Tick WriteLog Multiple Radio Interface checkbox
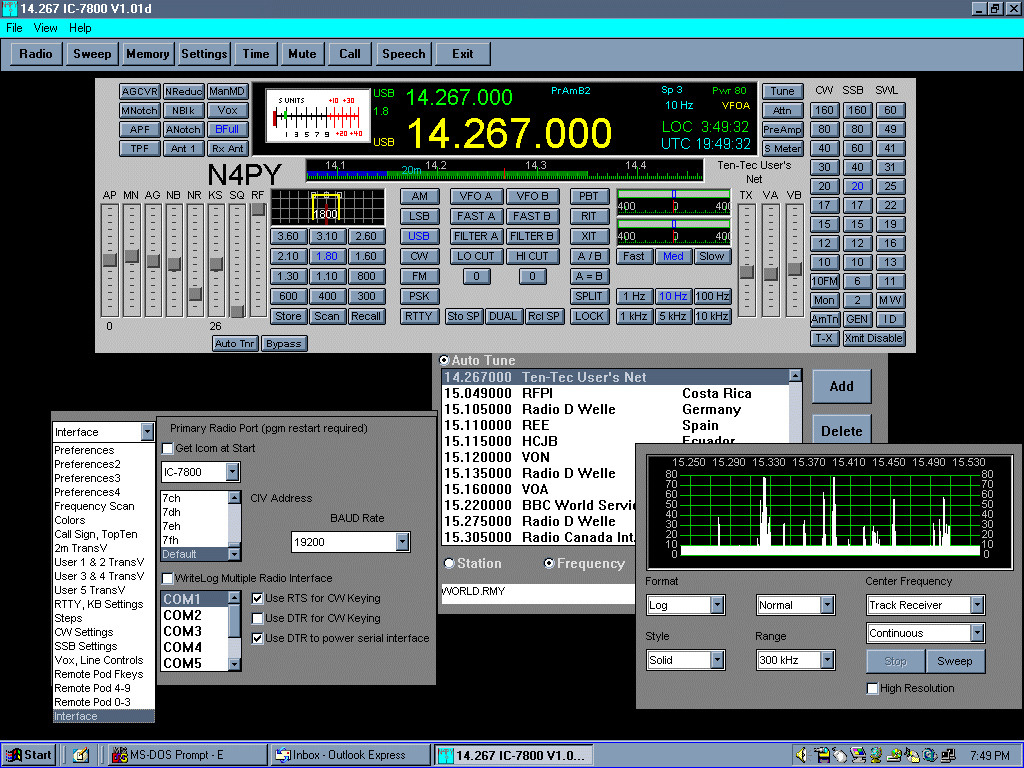 (167, 578)
